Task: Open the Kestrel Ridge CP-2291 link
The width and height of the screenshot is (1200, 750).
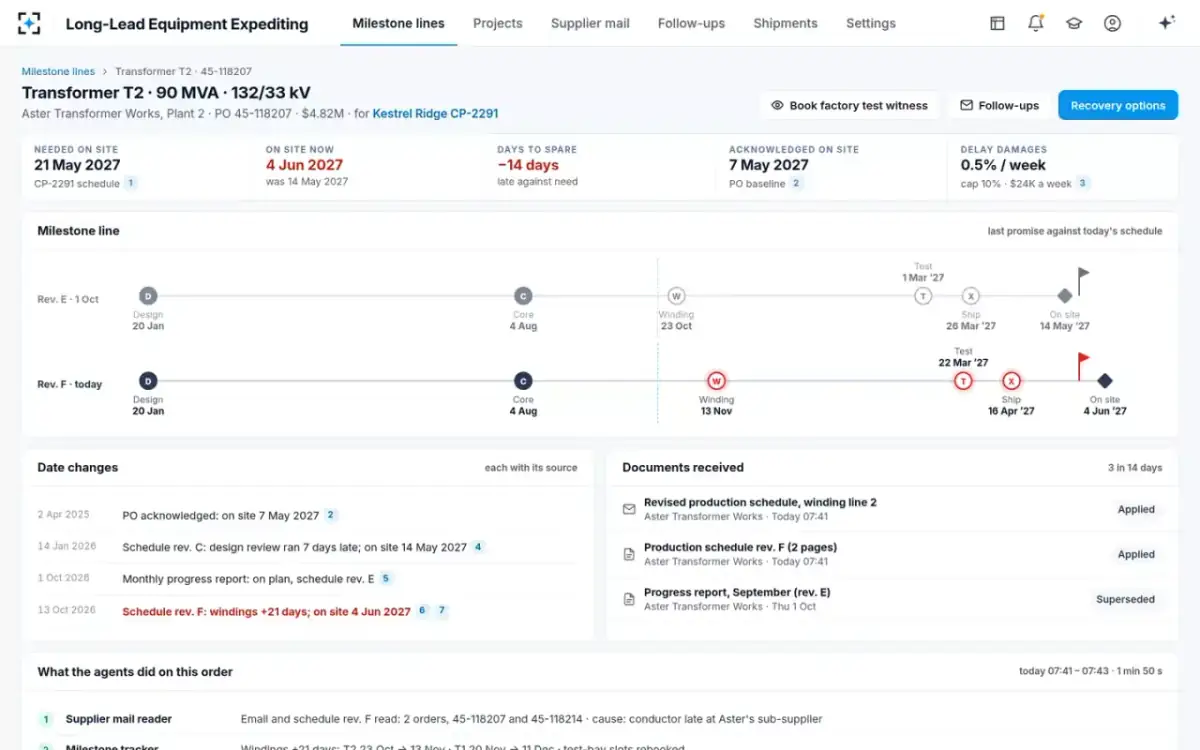Action: (435, 114)
